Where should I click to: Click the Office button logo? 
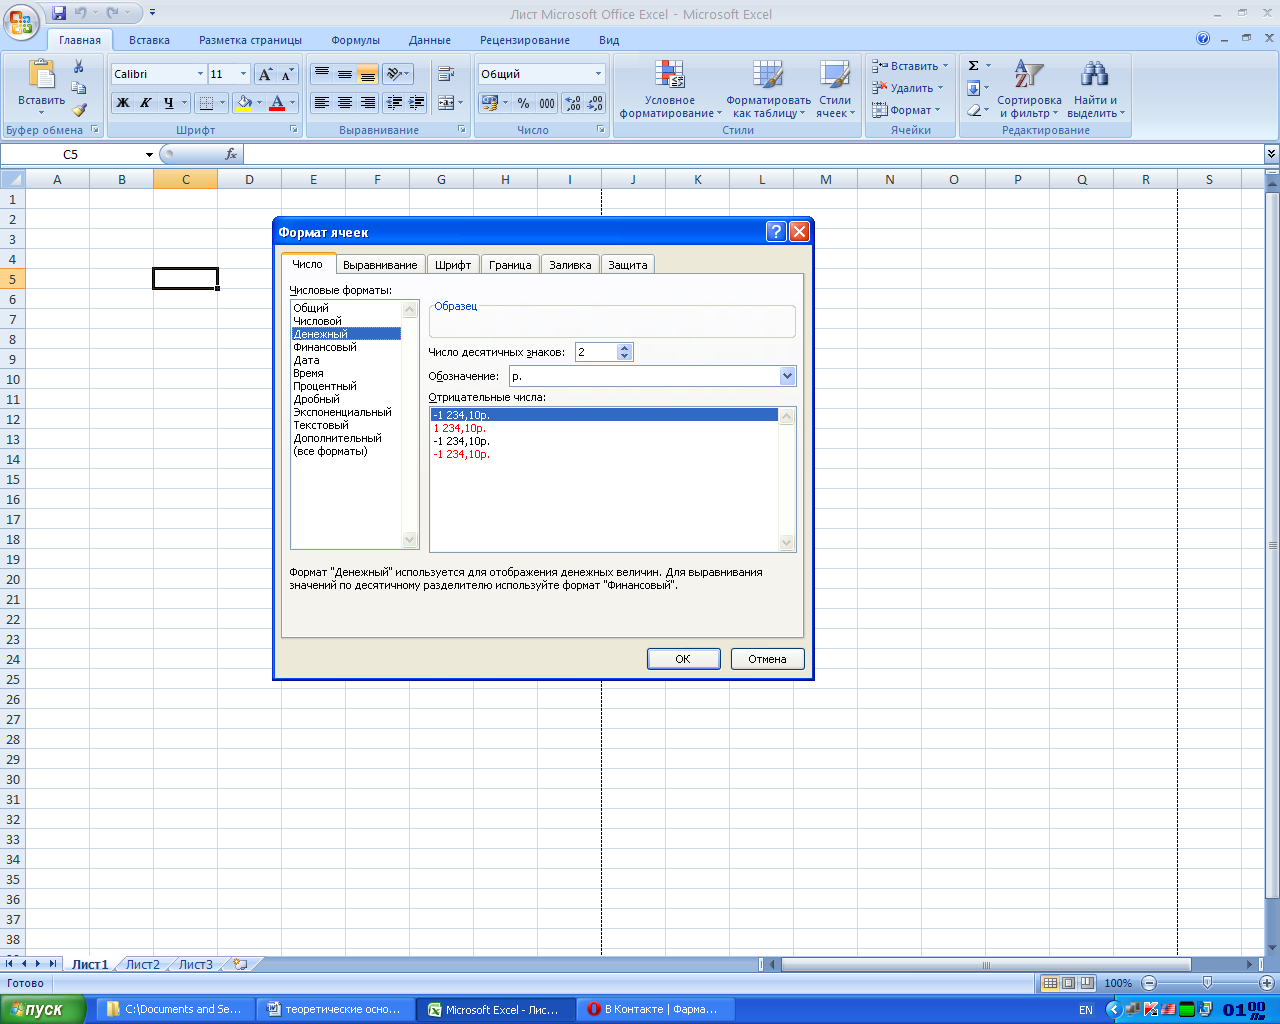coord(21,21)
